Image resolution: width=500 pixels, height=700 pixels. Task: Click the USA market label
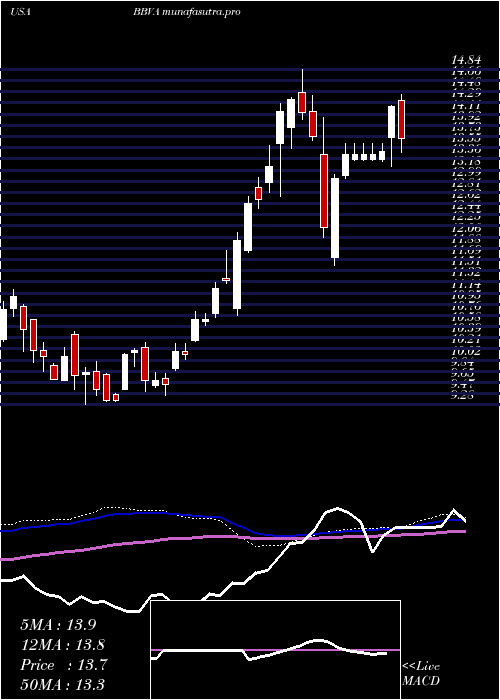coord(20,12)
